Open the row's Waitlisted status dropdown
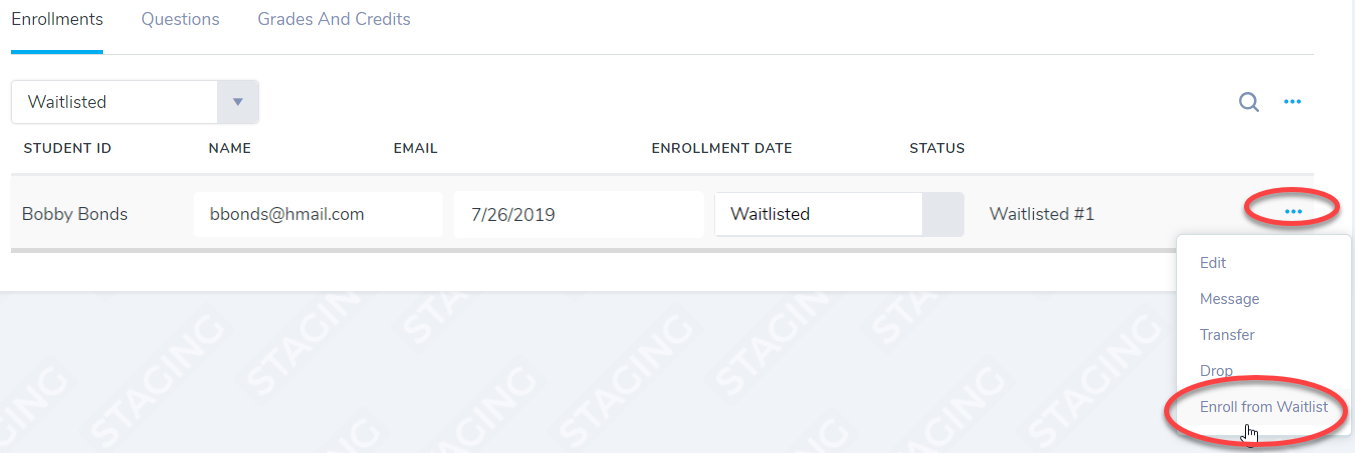Viewport: 1355px width, 453px height. coord(942,214)
